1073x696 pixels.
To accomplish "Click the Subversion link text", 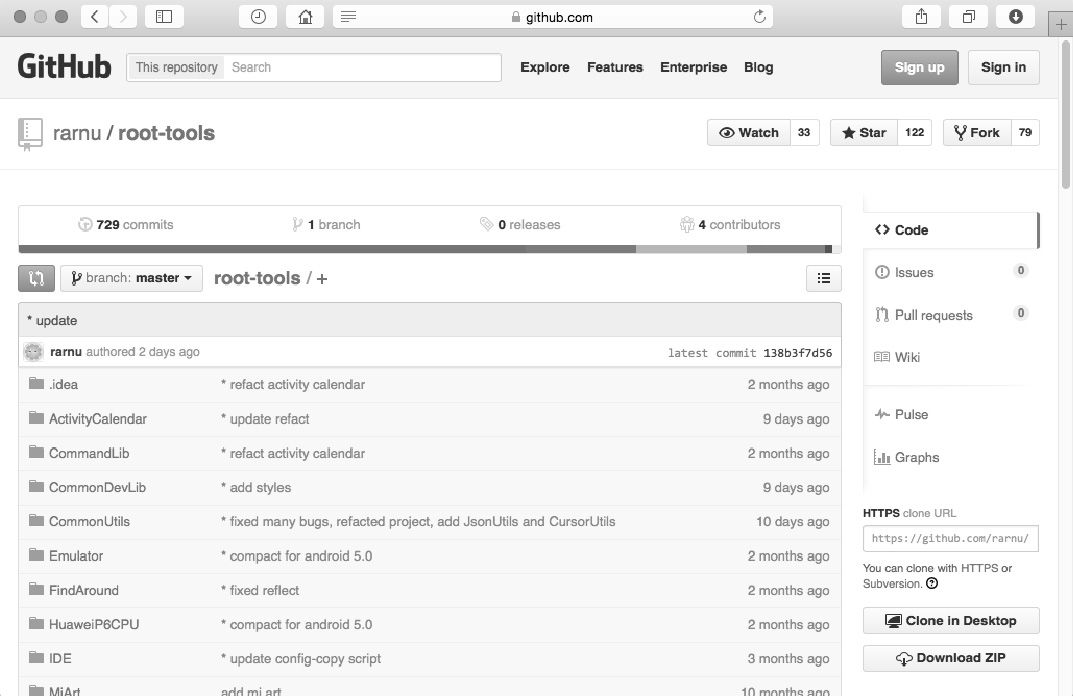I will click(x=892, y=584).
